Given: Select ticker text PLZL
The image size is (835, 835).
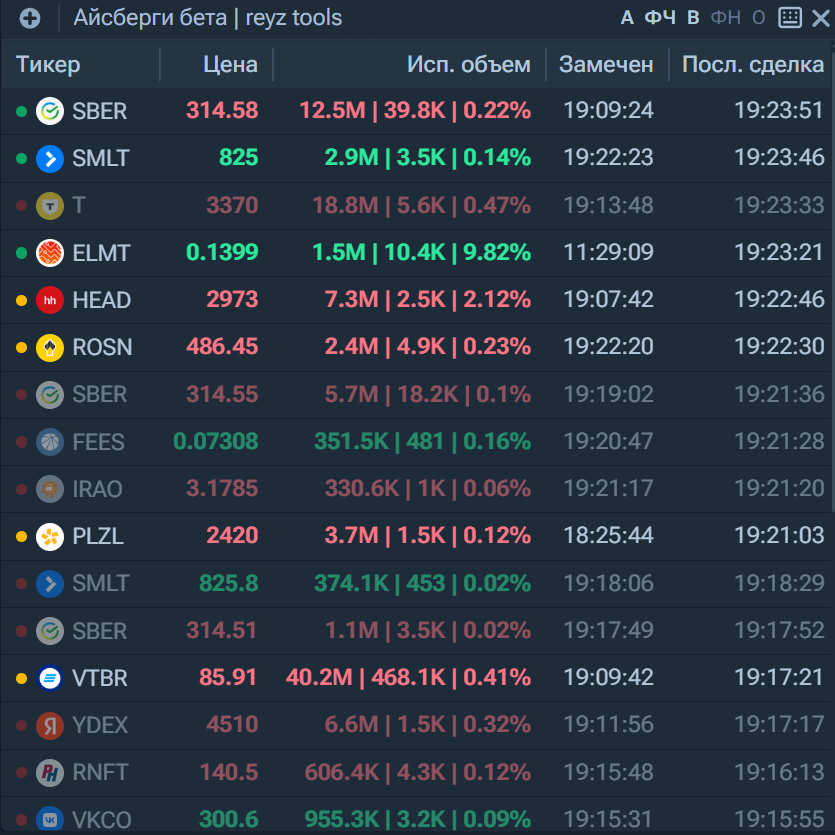Looking at the screenshot, I should (98, 536).
